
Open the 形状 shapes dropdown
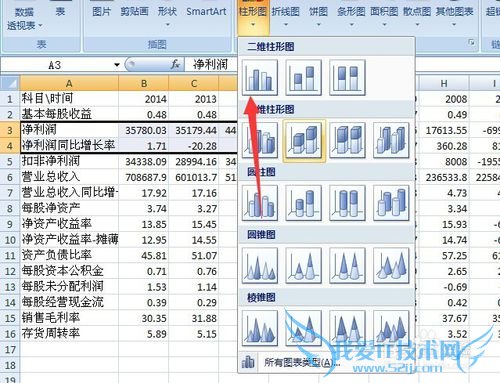(167, 16)
